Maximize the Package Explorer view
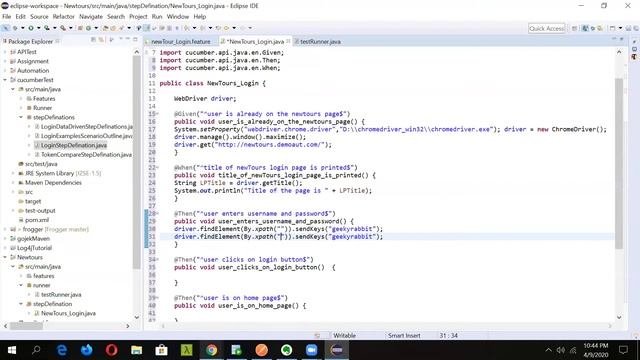 pyautogui.click(x=135, y=39)
